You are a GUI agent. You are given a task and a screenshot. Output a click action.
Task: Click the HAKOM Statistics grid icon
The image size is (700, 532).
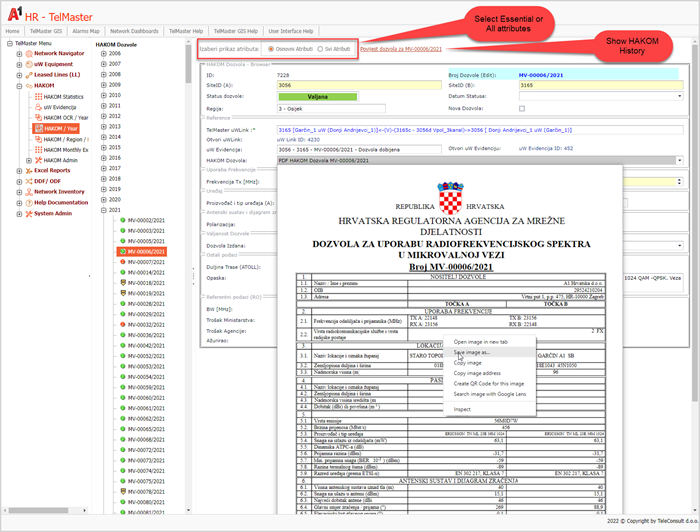(39, 96)
